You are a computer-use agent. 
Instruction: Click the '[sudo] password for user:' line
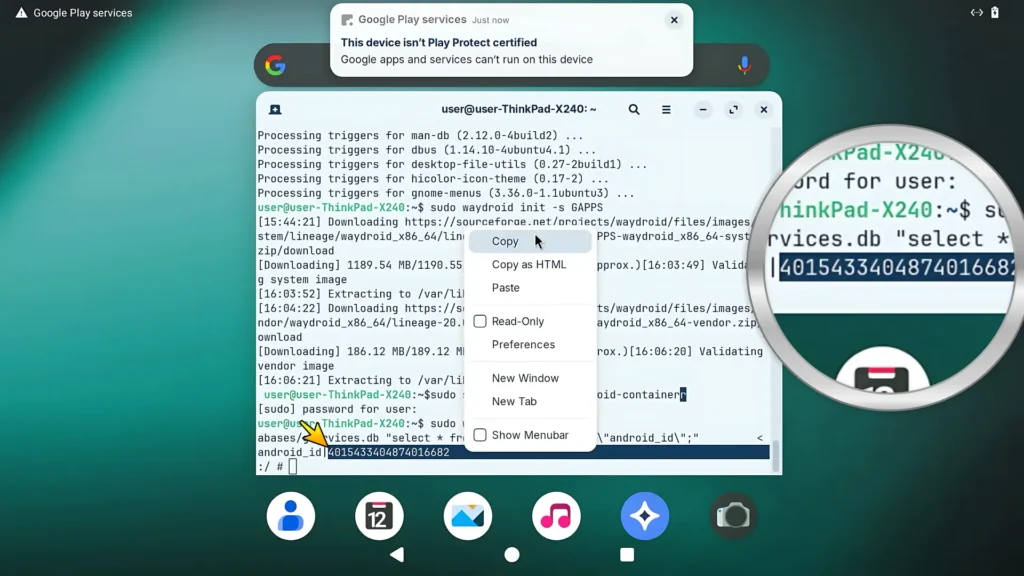(x=337, y=409)
